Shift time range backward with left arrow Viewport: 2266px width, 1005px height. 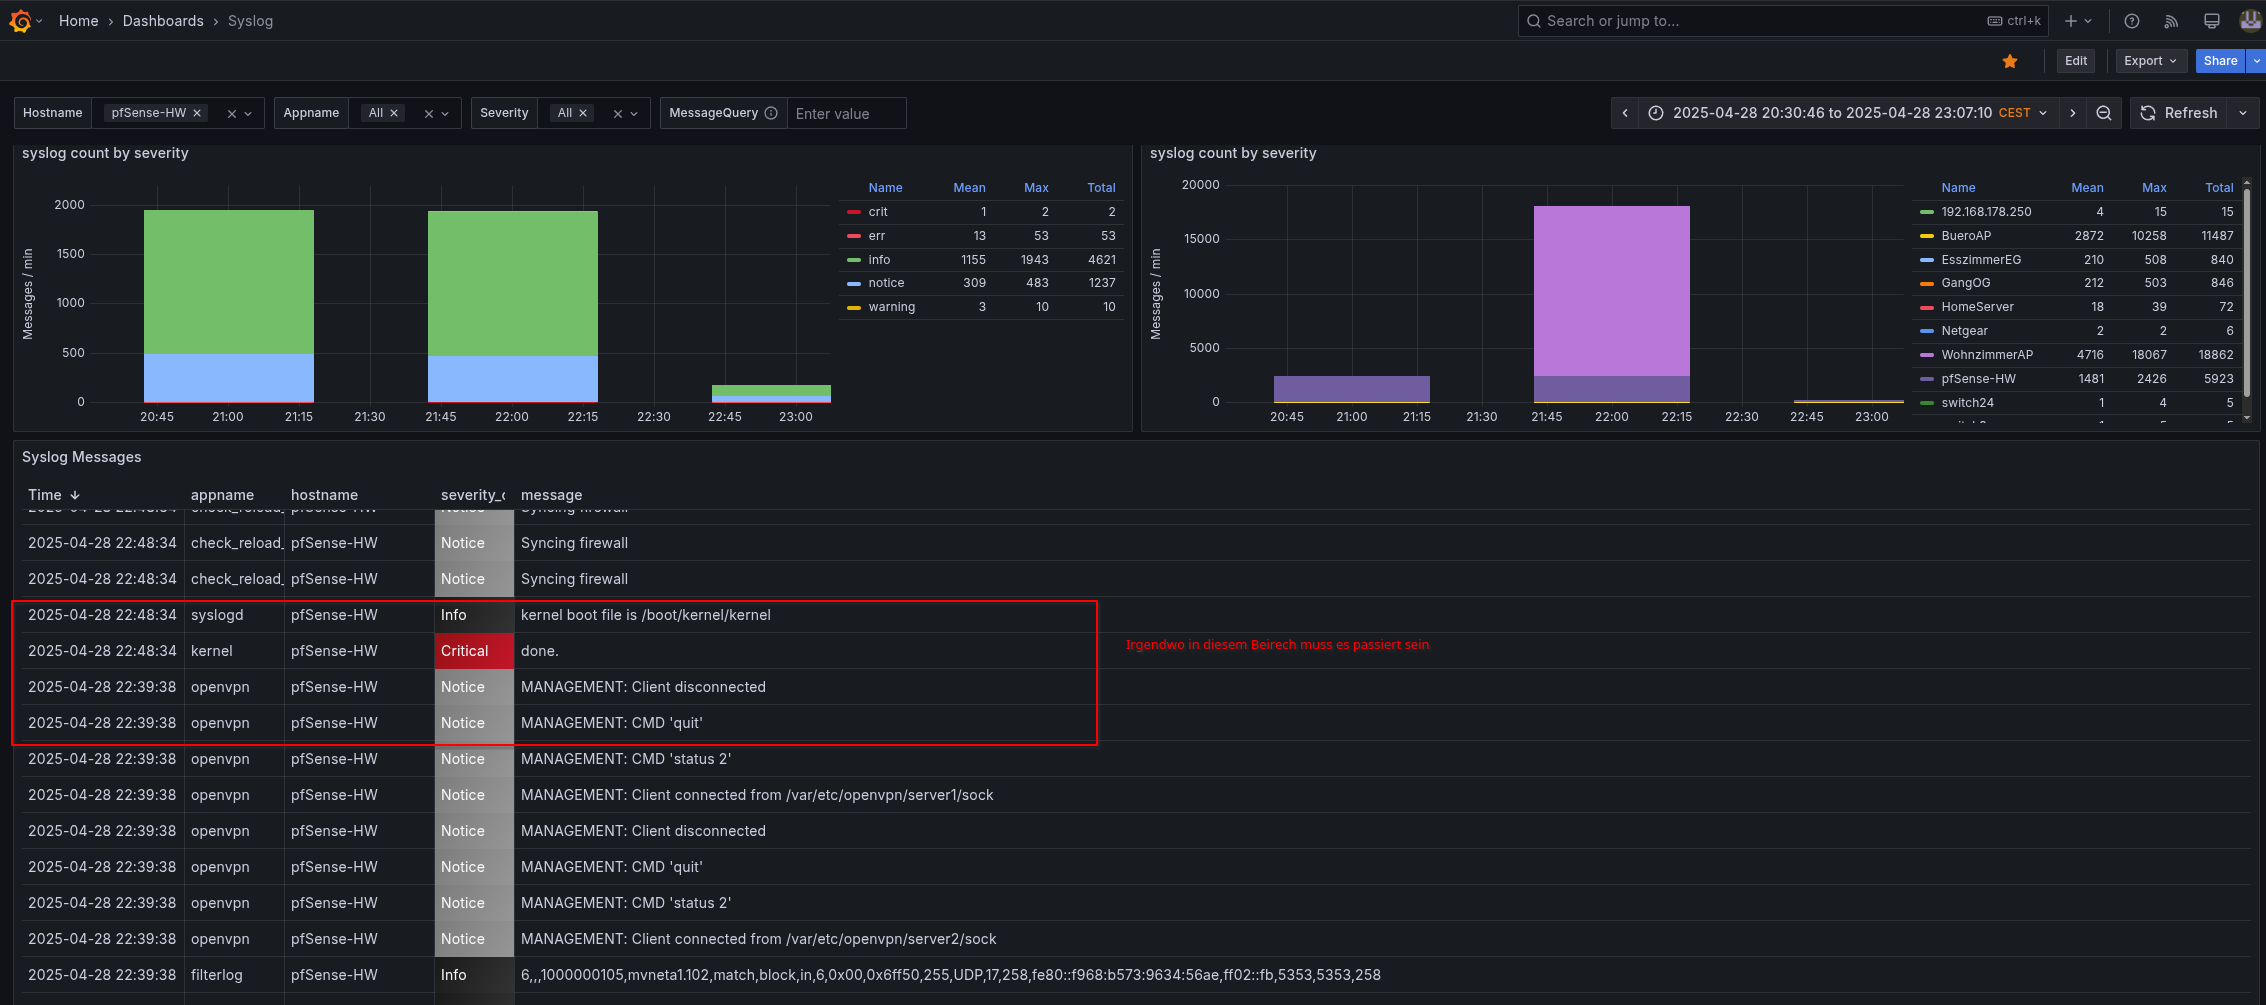pyautogui.click(x=1625, y=113)
